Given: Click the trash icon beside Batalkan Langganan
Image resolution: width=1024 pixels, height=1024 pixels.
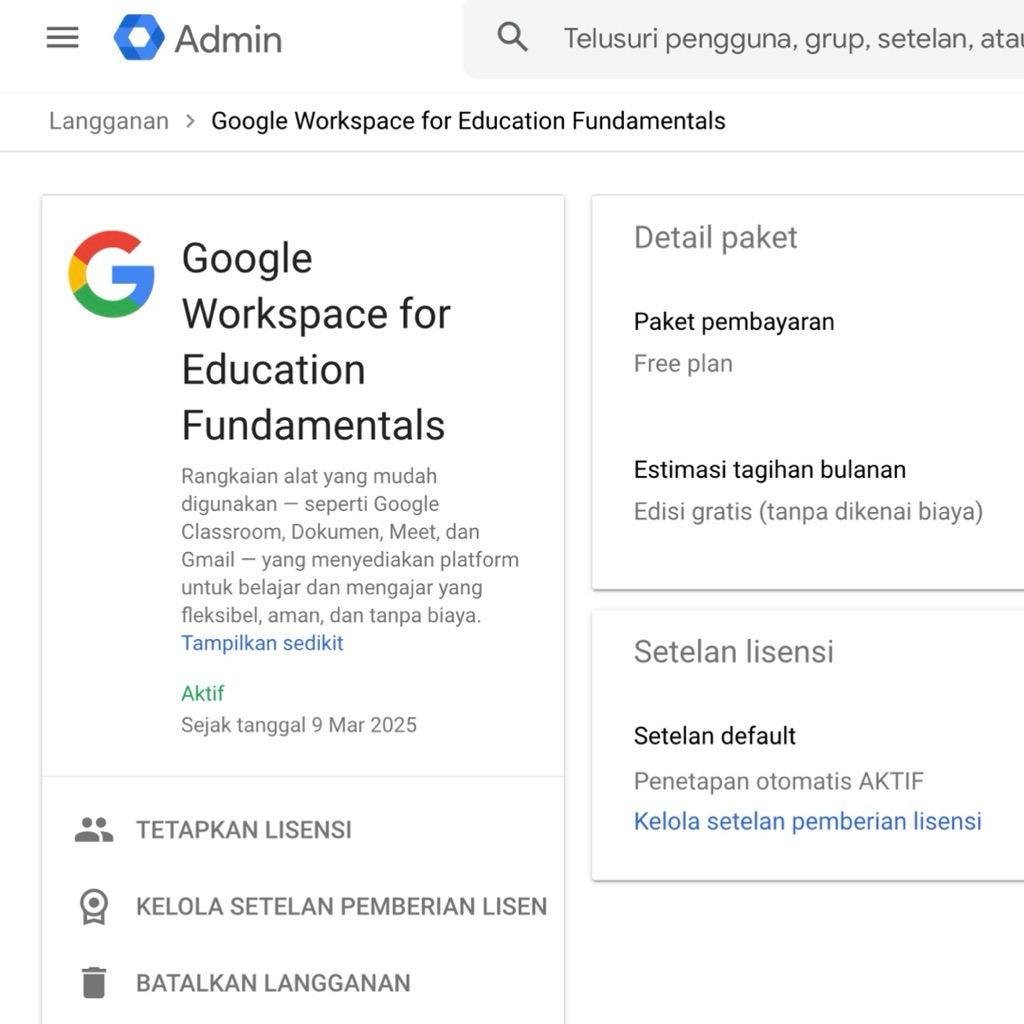Looking at the screenshot, I should pos(92,982).
